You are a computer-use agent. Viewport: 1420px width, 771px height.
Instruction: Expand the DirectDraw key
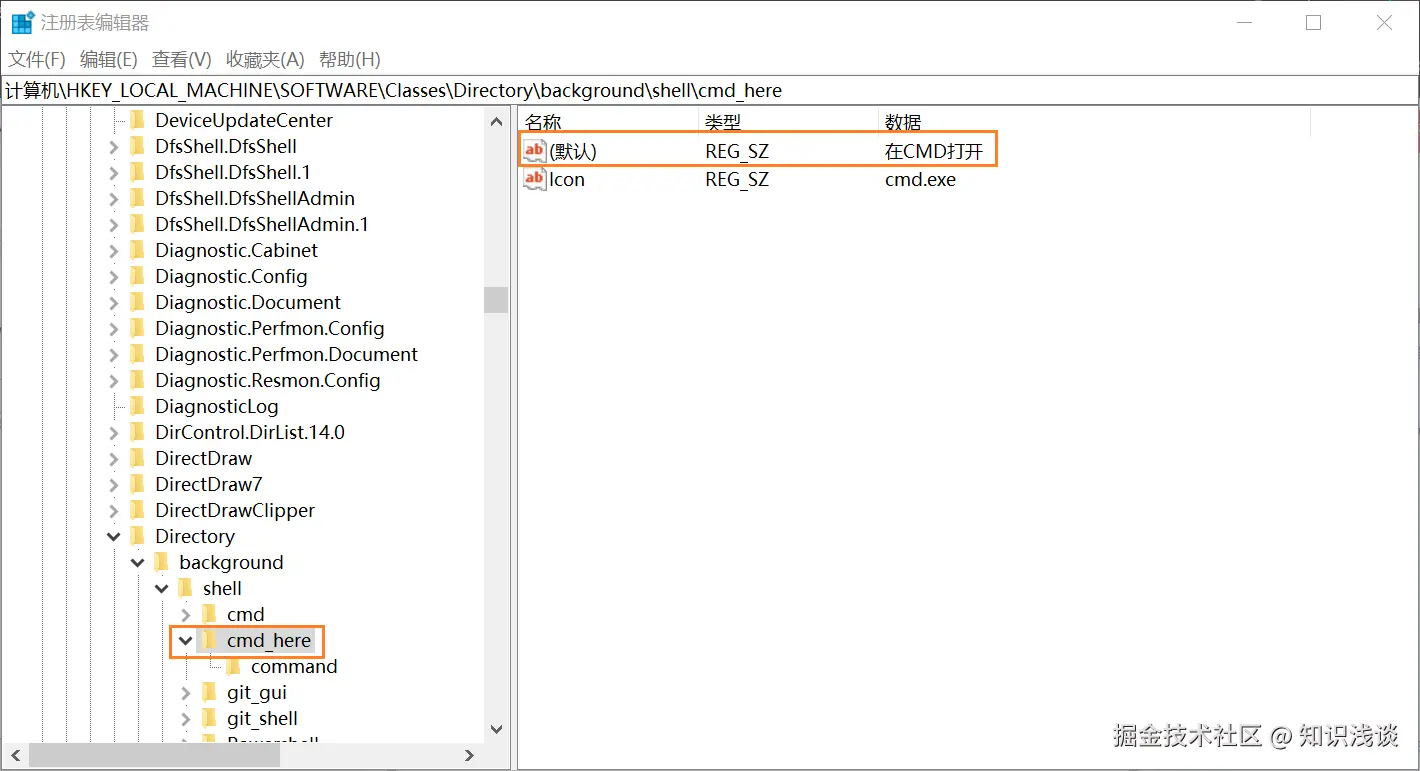tap(113, 459)
